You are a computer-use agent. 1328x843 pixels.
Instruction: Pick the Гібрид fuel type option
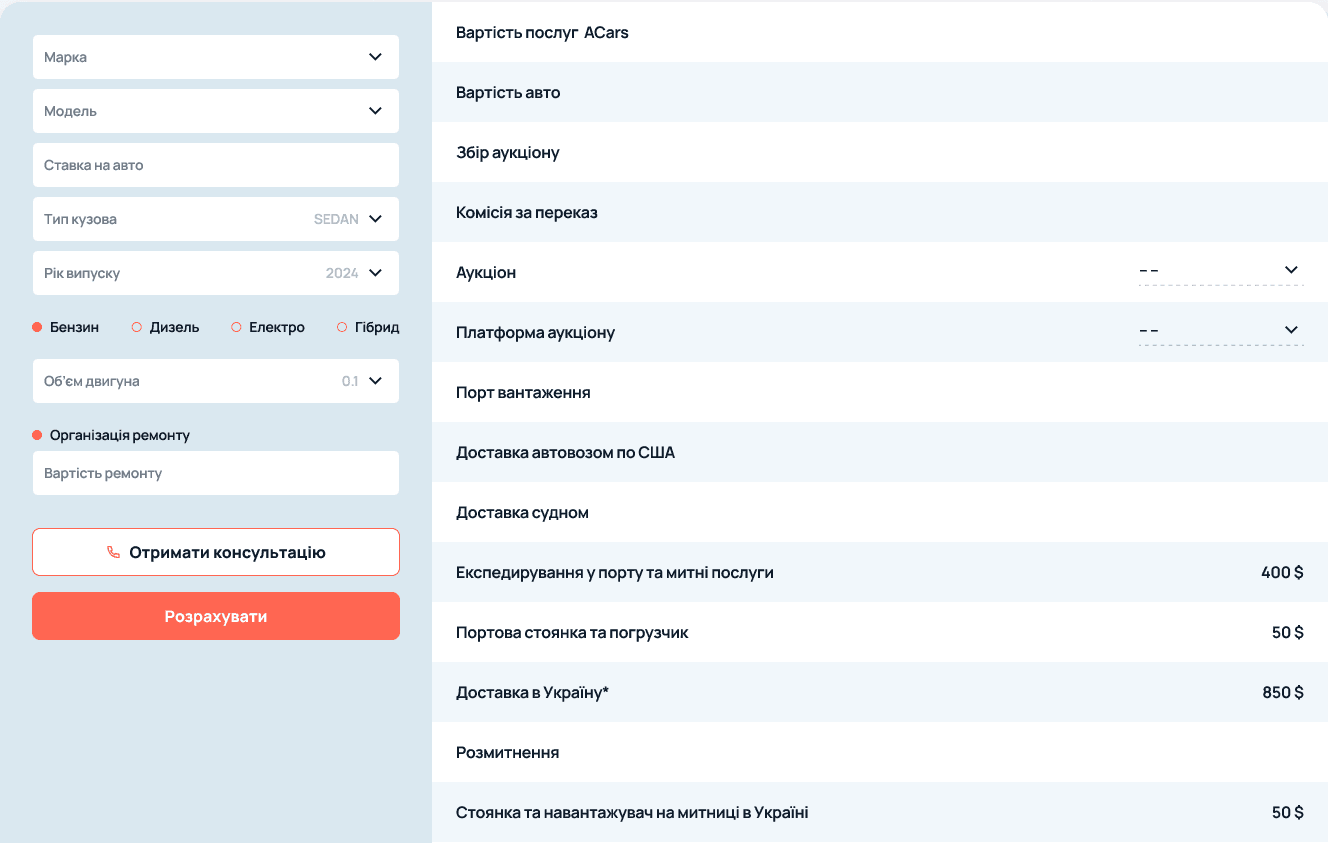[342, 327]
